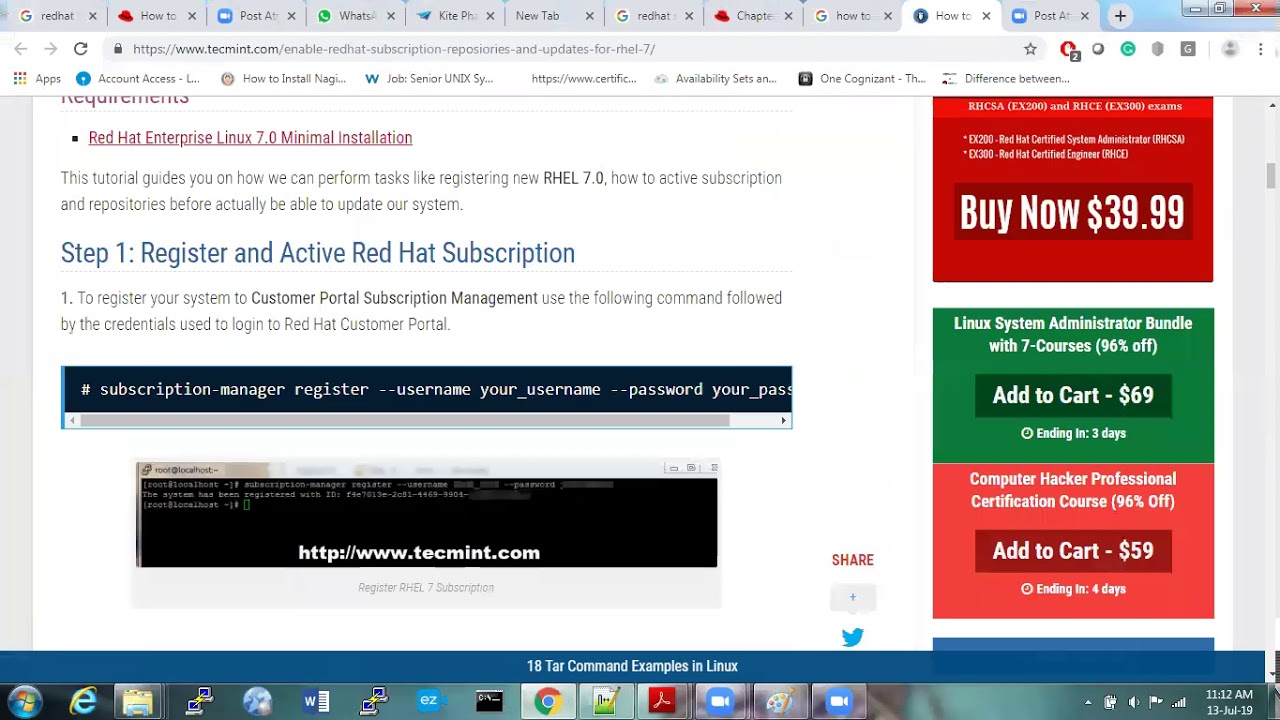1280x720 pixels.
Task: Close the 'New Tab' tab
Action: 589,16
